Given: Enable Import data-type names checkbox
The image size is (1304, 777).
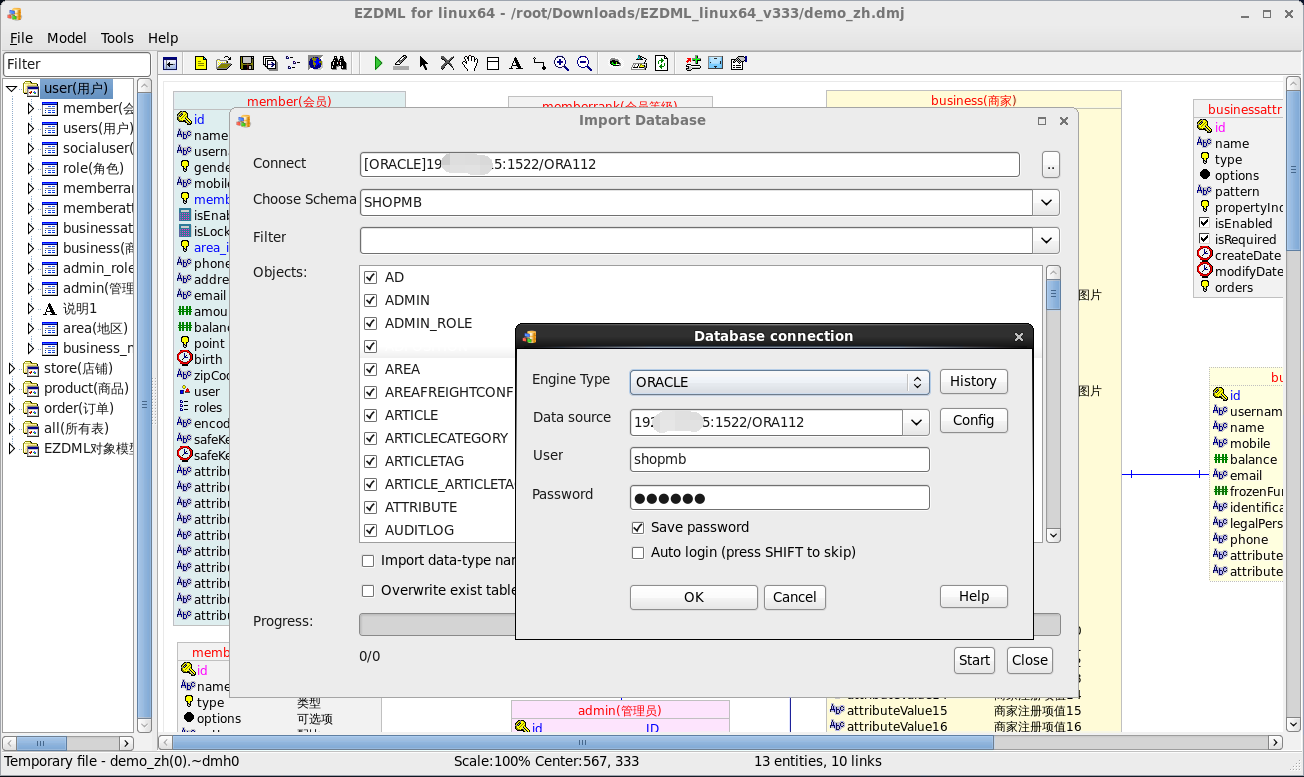Looking at the screenshot, I should point(368,561).
